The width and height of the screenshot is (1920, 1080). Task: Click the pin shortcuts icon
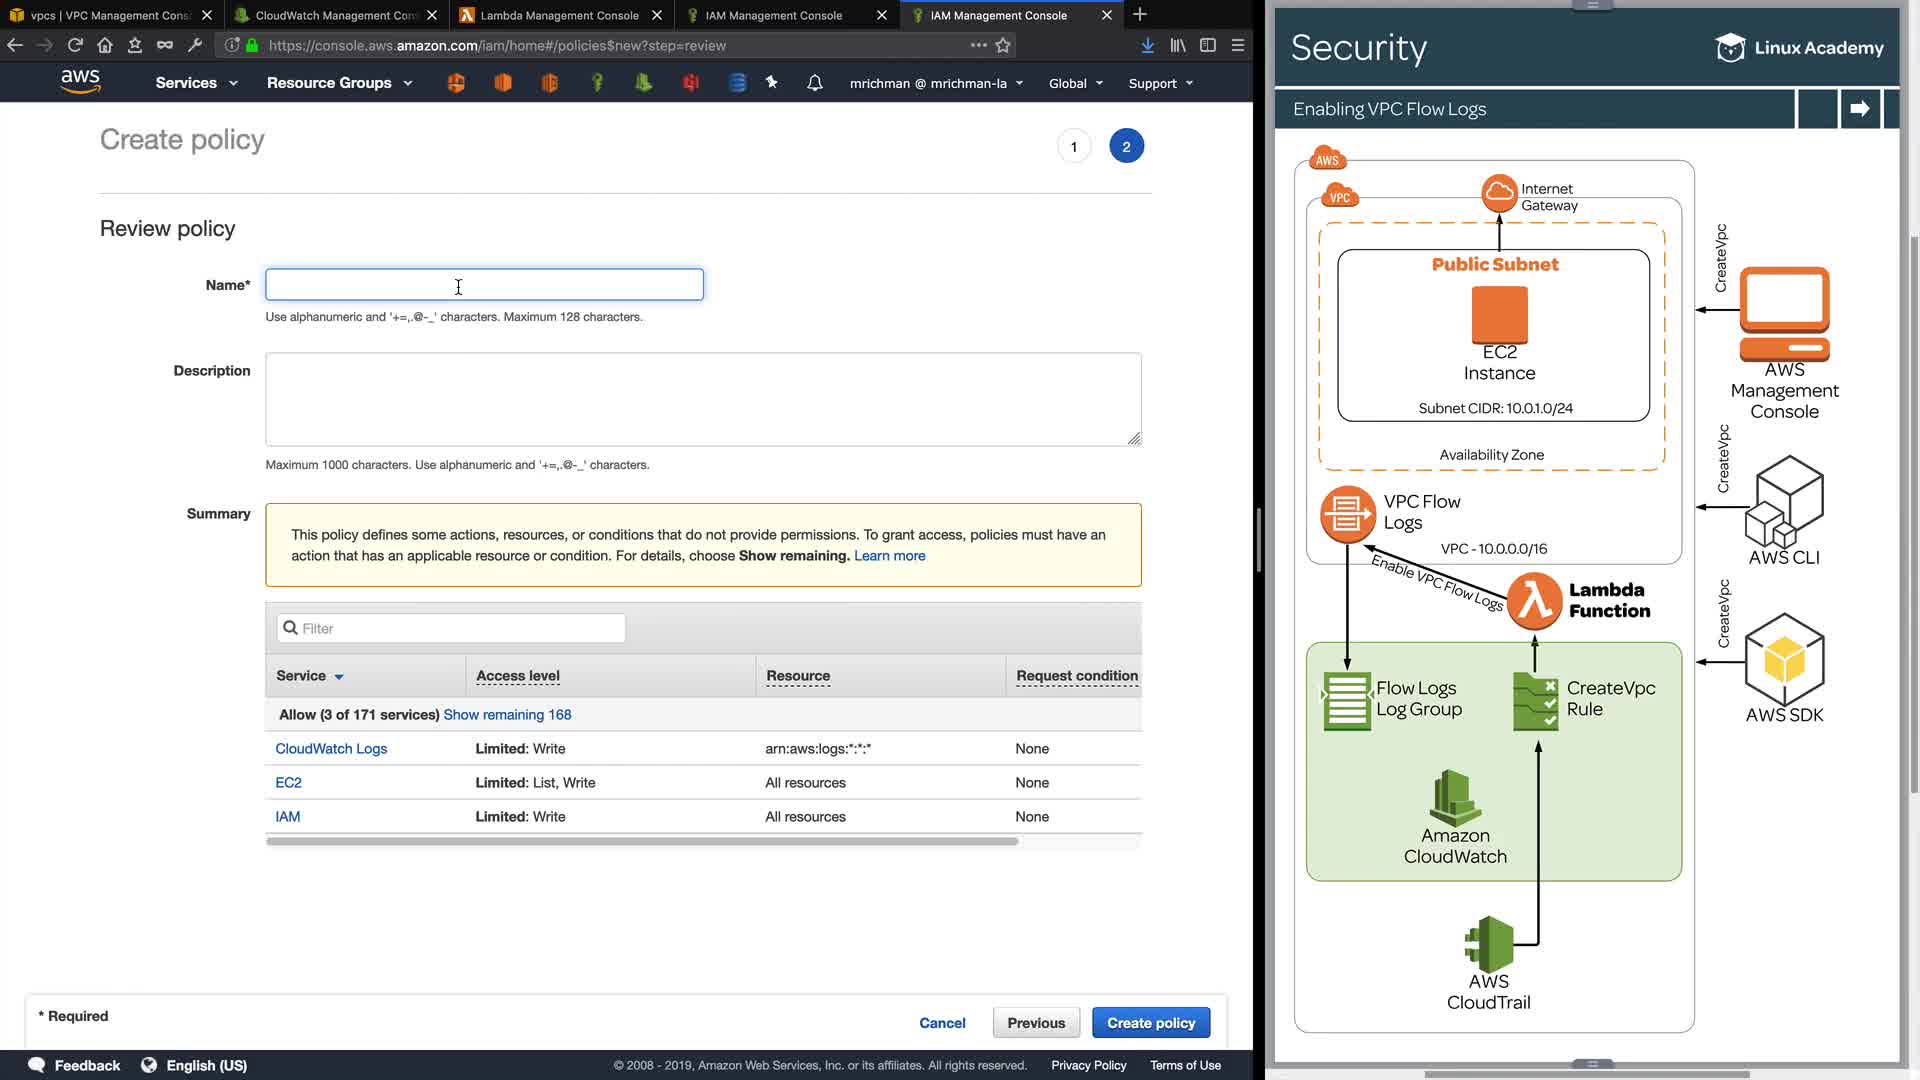(x=772, y=83)
